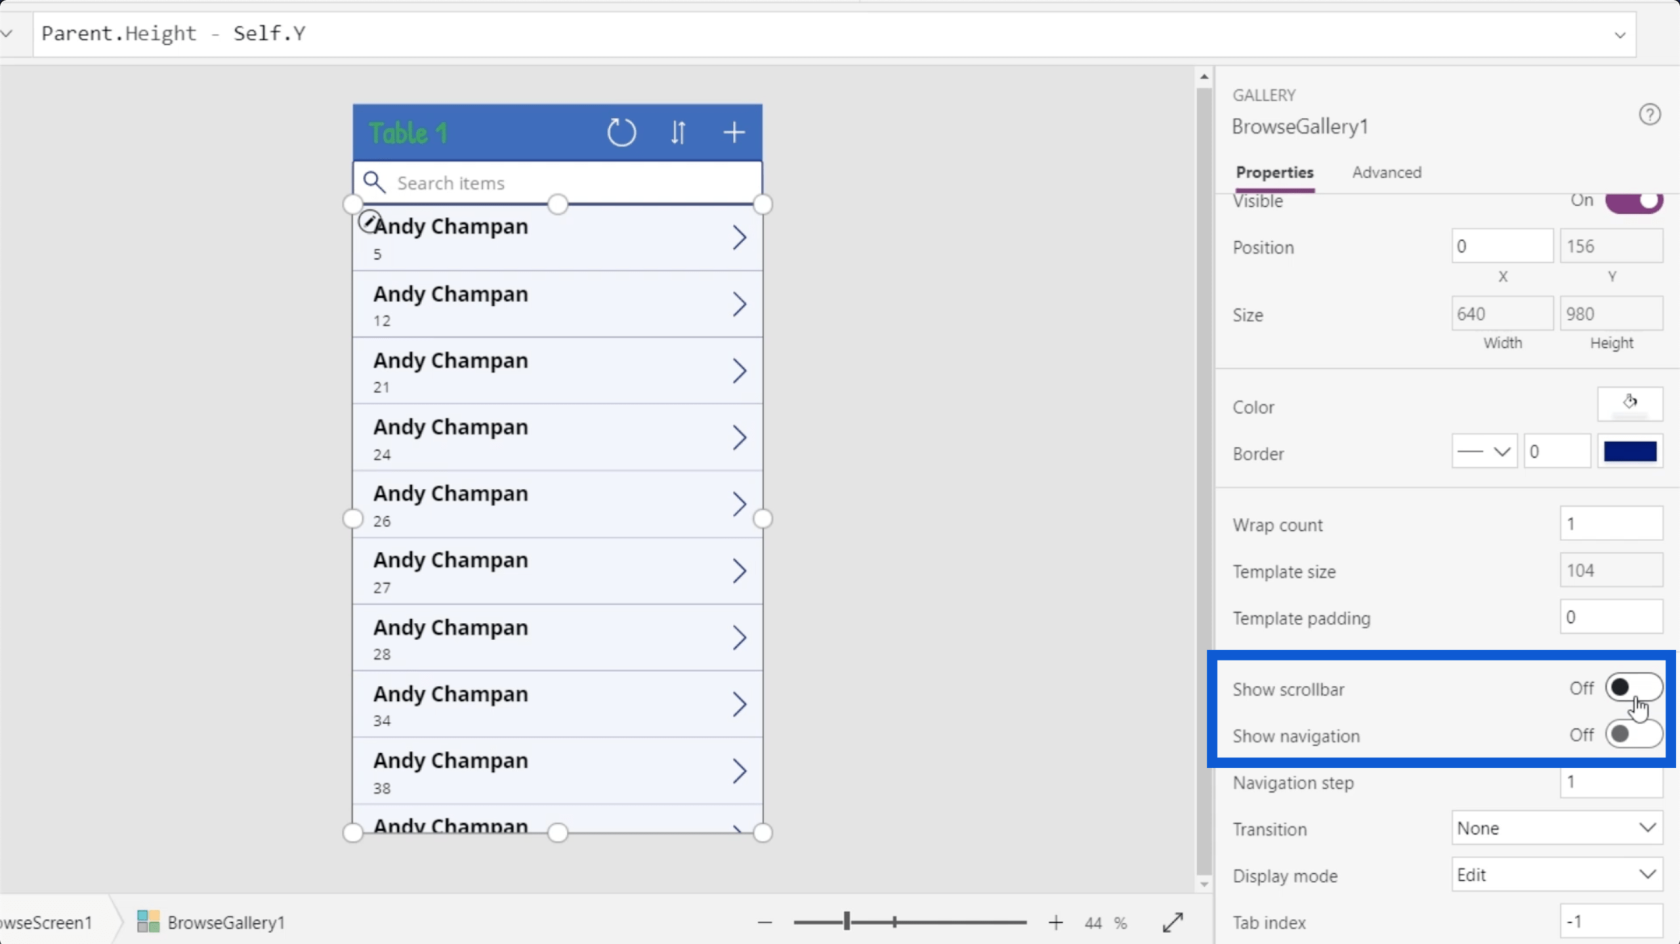The width and height of the screenshot is (1680, 944).
Task: Click the Search items box
Action: tap(557, 182)
